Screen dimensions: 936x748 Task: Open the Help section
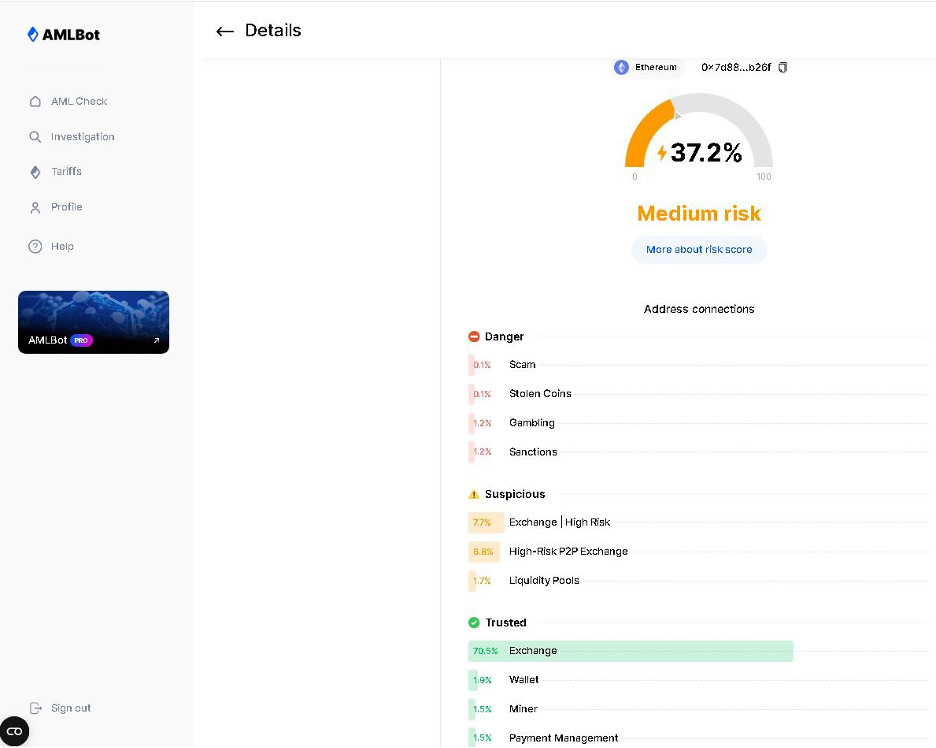51,247
